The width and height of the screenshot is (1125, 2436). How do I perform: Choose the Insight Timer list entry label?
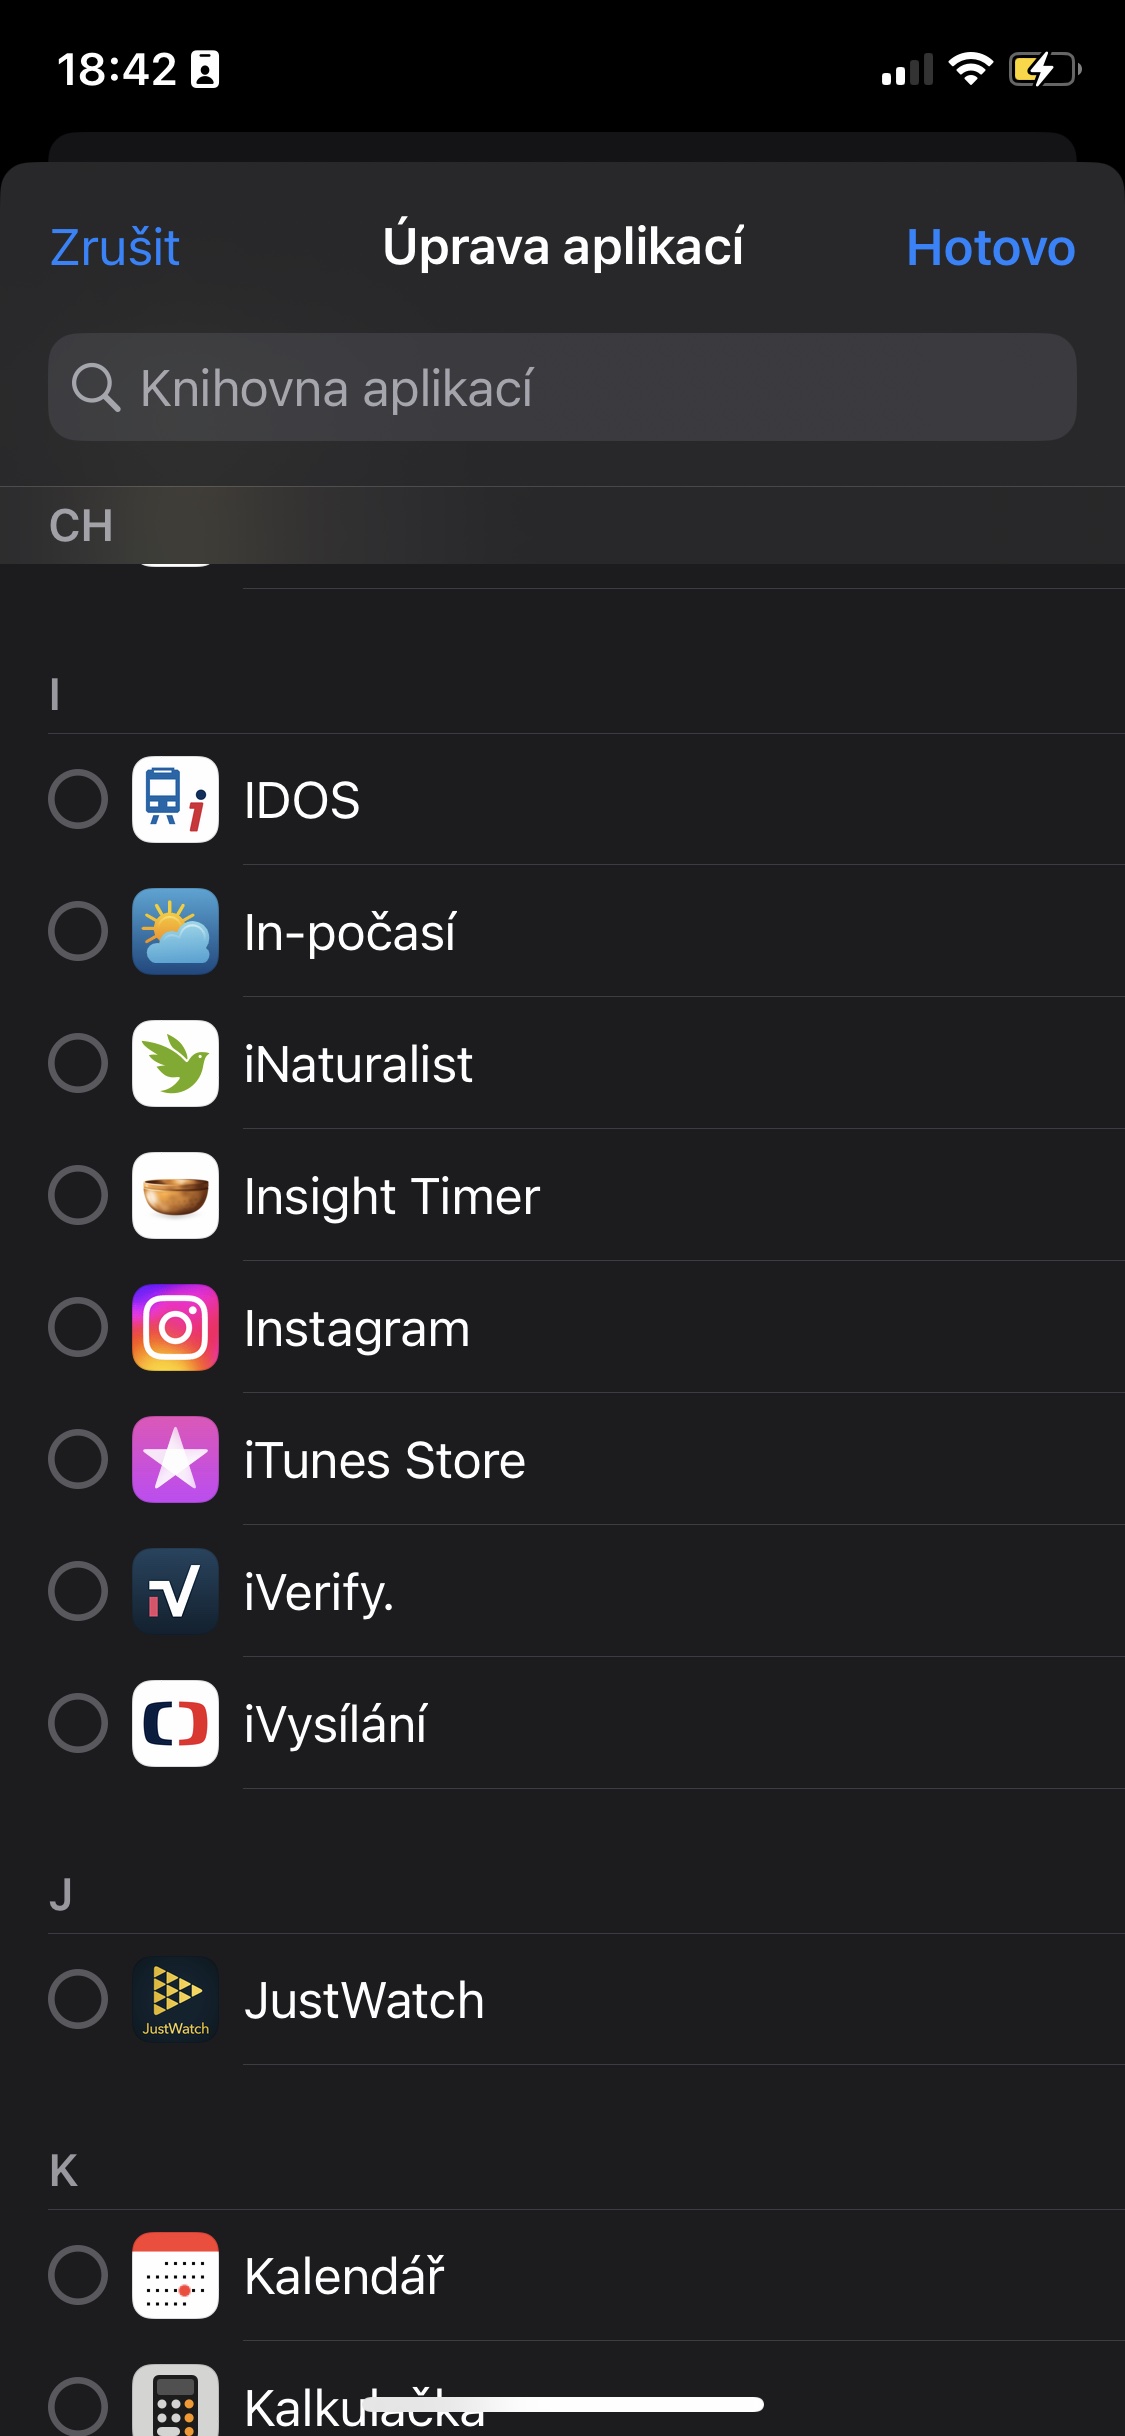coord(392,1196)
